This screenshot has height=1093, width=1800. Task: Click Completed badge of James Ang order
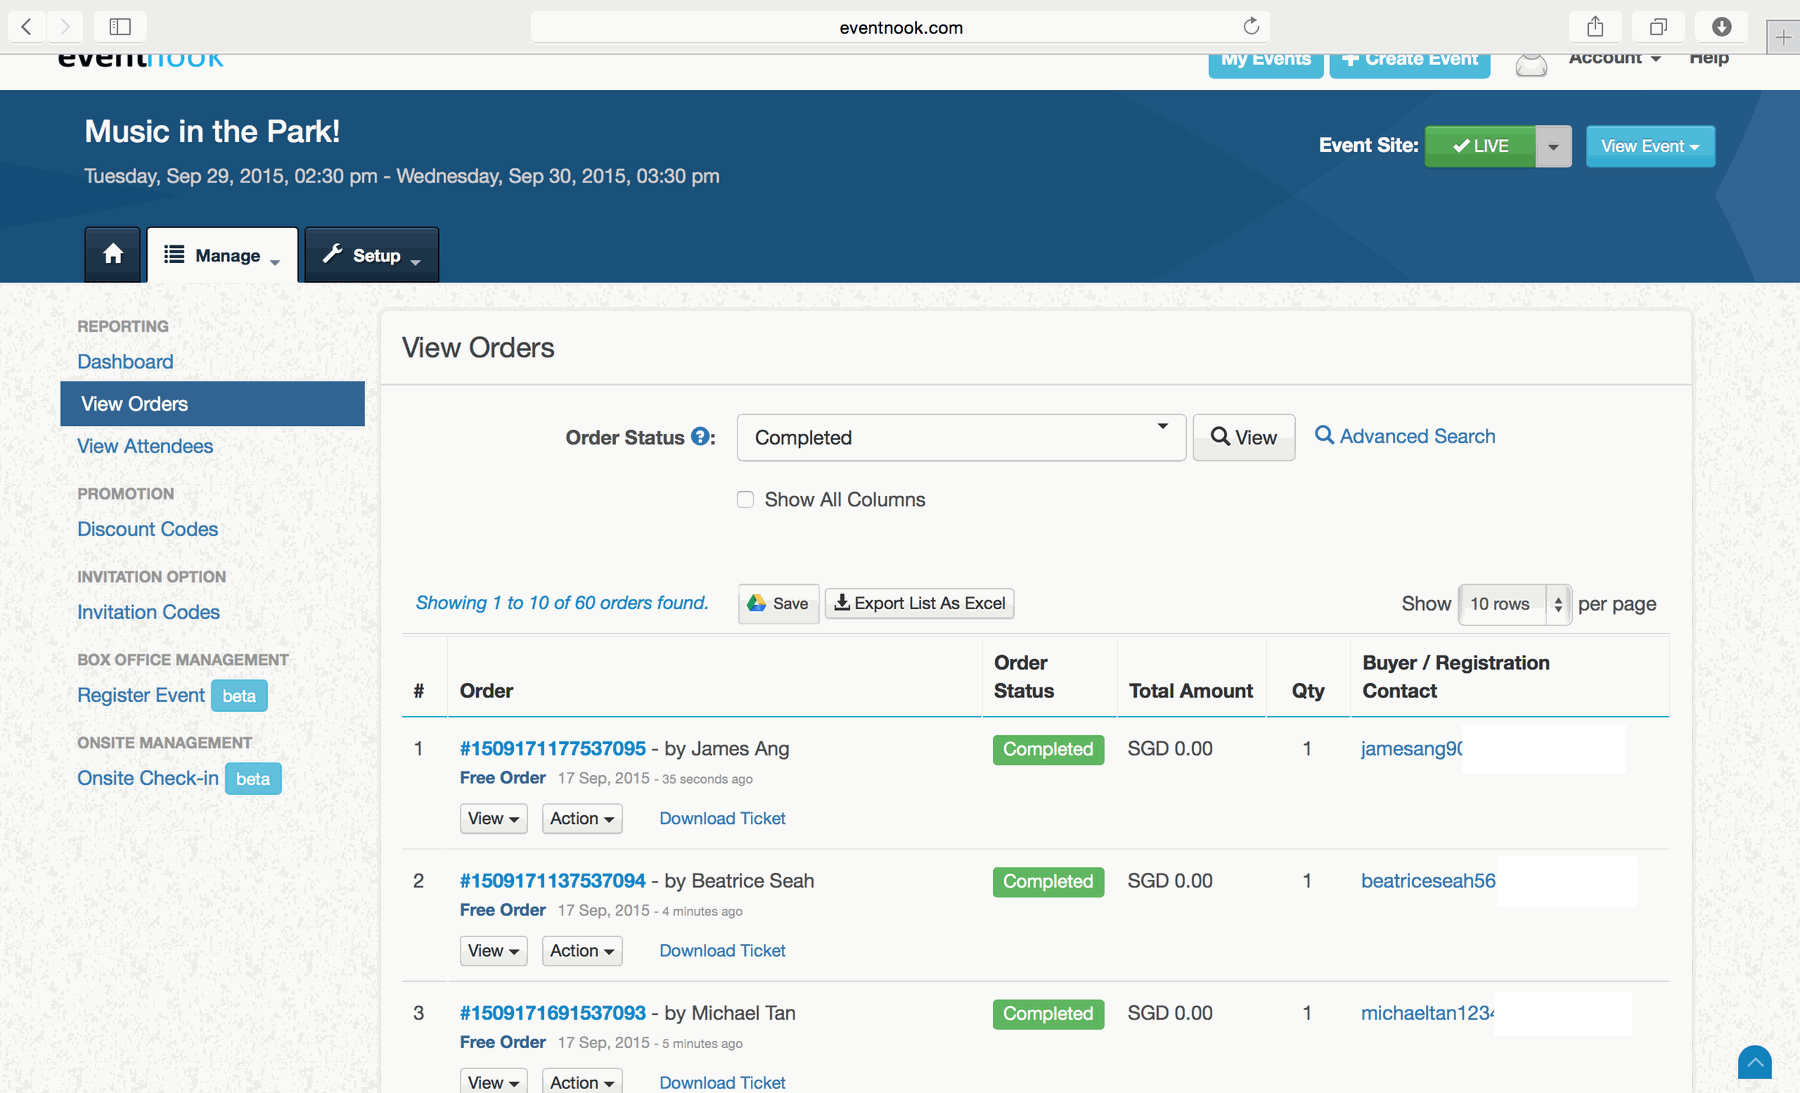point(1048,749)
